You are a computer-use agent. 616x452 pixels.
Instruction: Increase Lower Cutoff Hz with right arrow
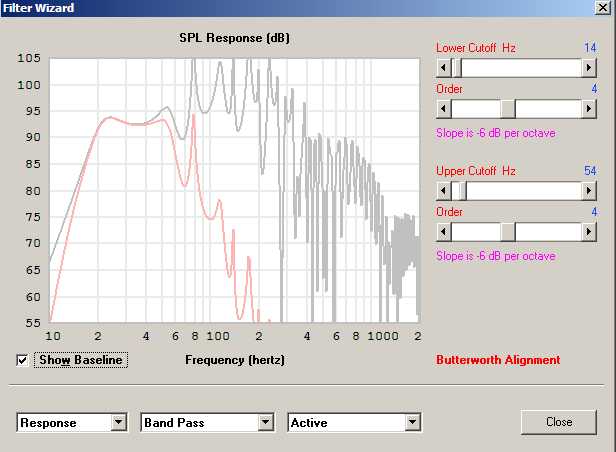tap(589, 68)
